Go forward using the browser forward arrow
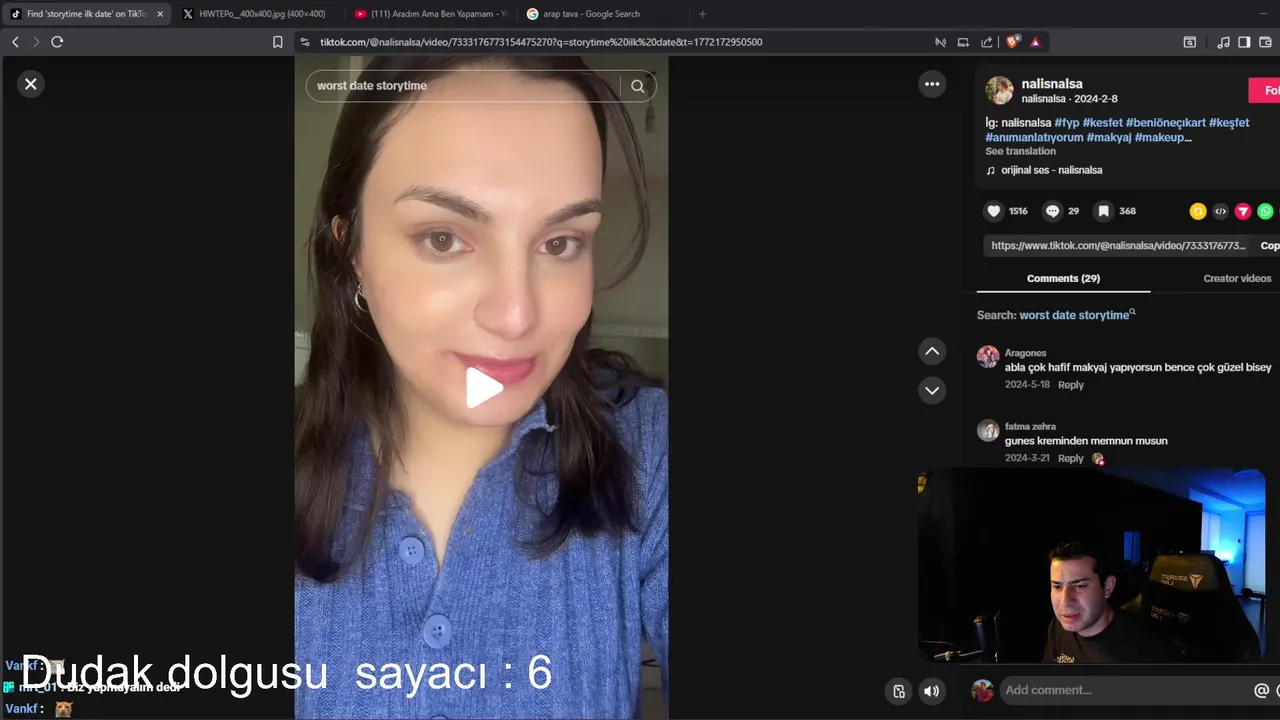 [x=36, y=42]
